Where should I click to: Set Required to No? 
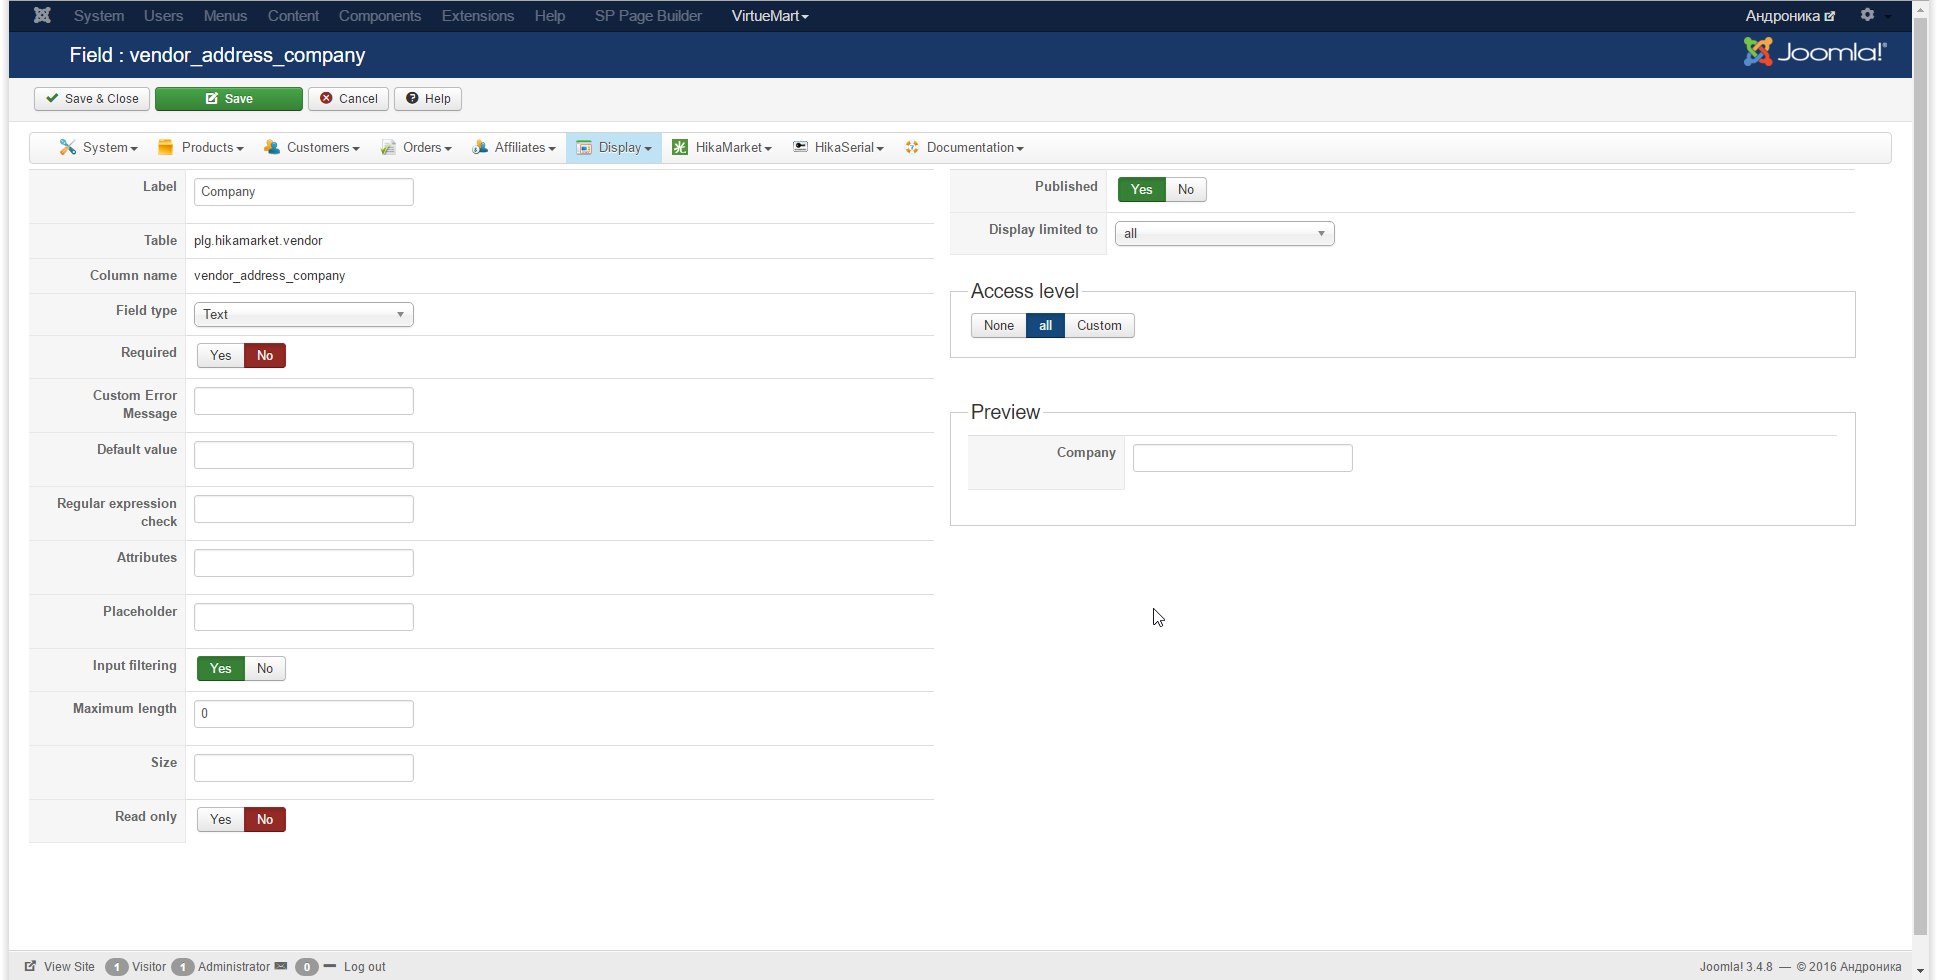pyautogui.click(x=265, y=356)
